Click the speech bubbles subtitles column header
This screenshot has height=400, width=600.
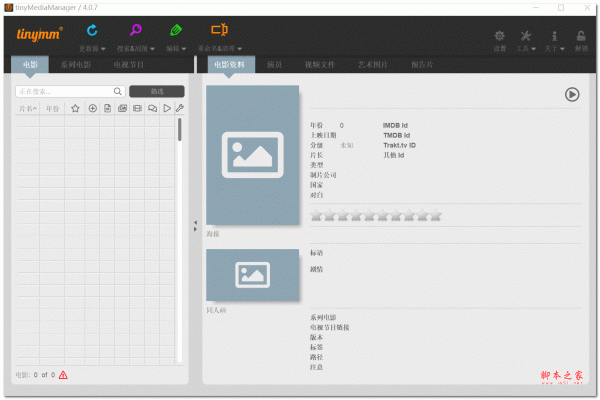tap(152, 108)
